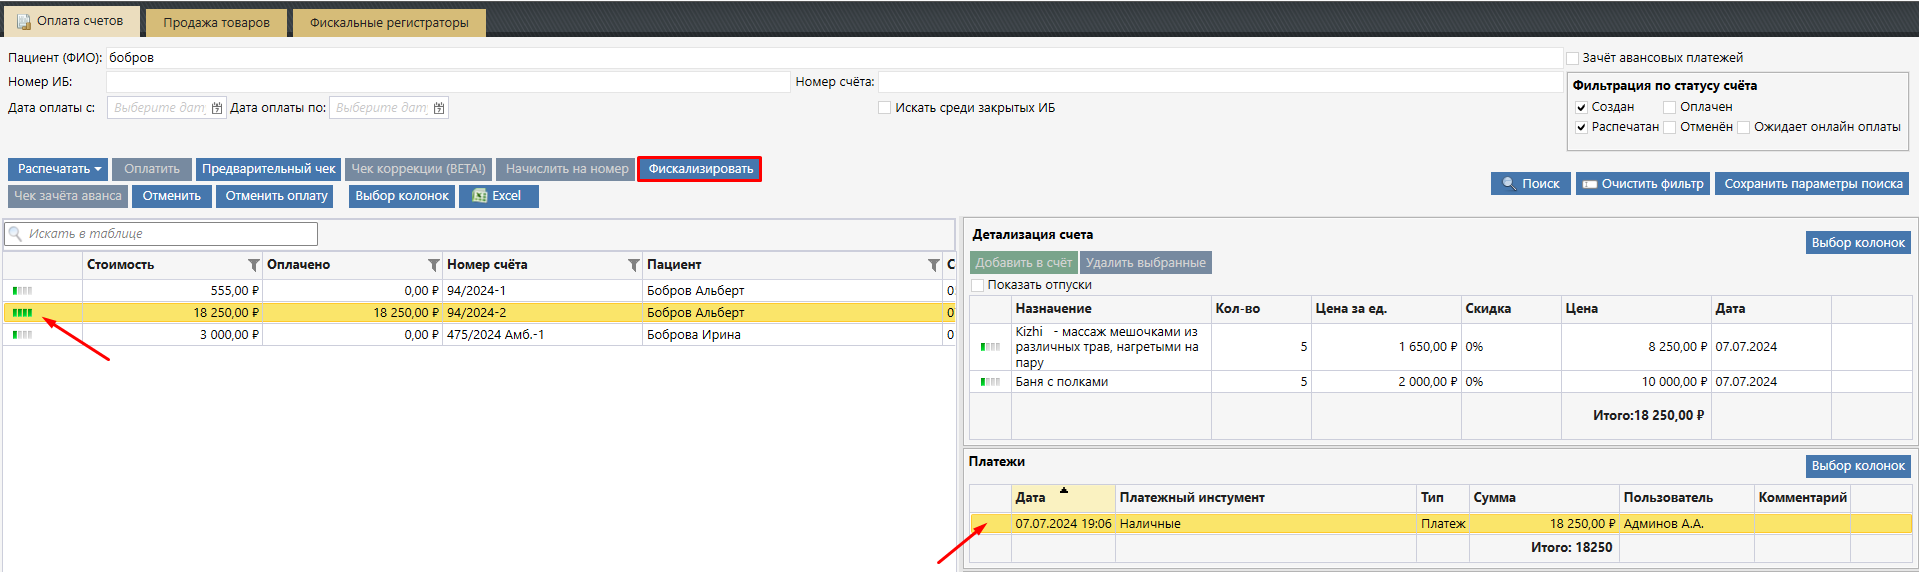The width and height of the screenshot is (1919, 572).
Task: Check the Оплачен status filter
Action: pyautogui.click(x=1669, y=107)
